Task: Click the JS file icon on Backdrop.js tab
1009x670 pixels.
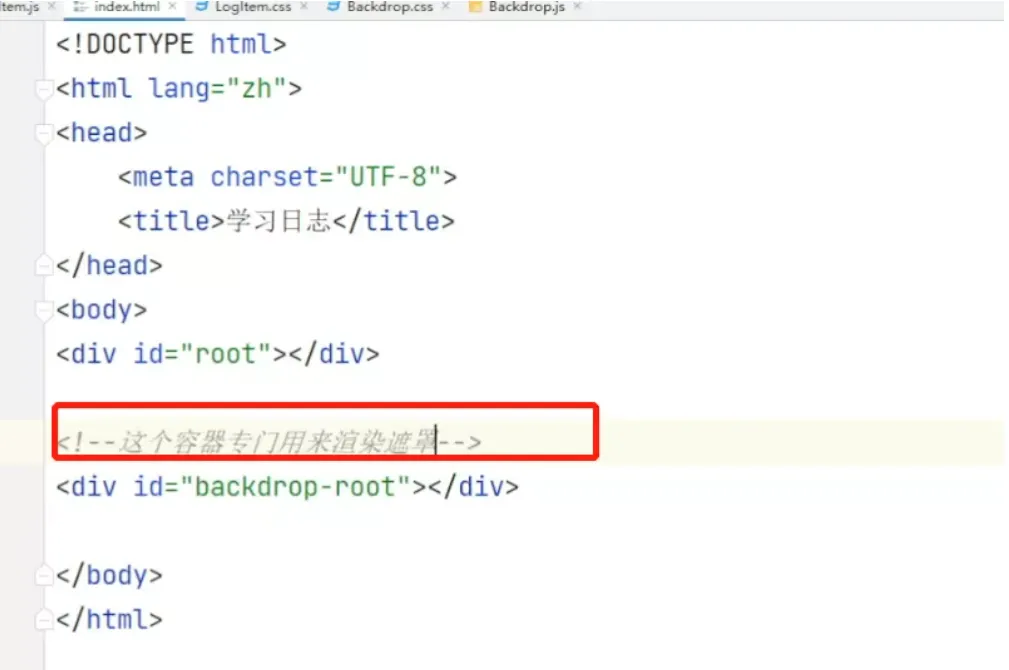Action: (x=475, y=7)
